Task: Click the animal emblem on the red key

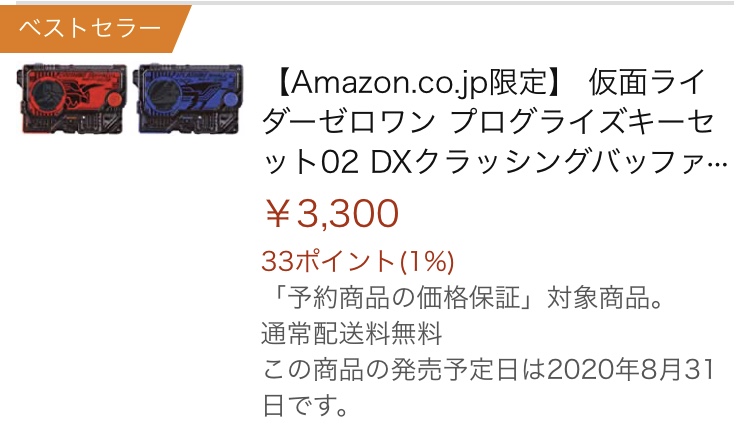Action: coord(83,95)
